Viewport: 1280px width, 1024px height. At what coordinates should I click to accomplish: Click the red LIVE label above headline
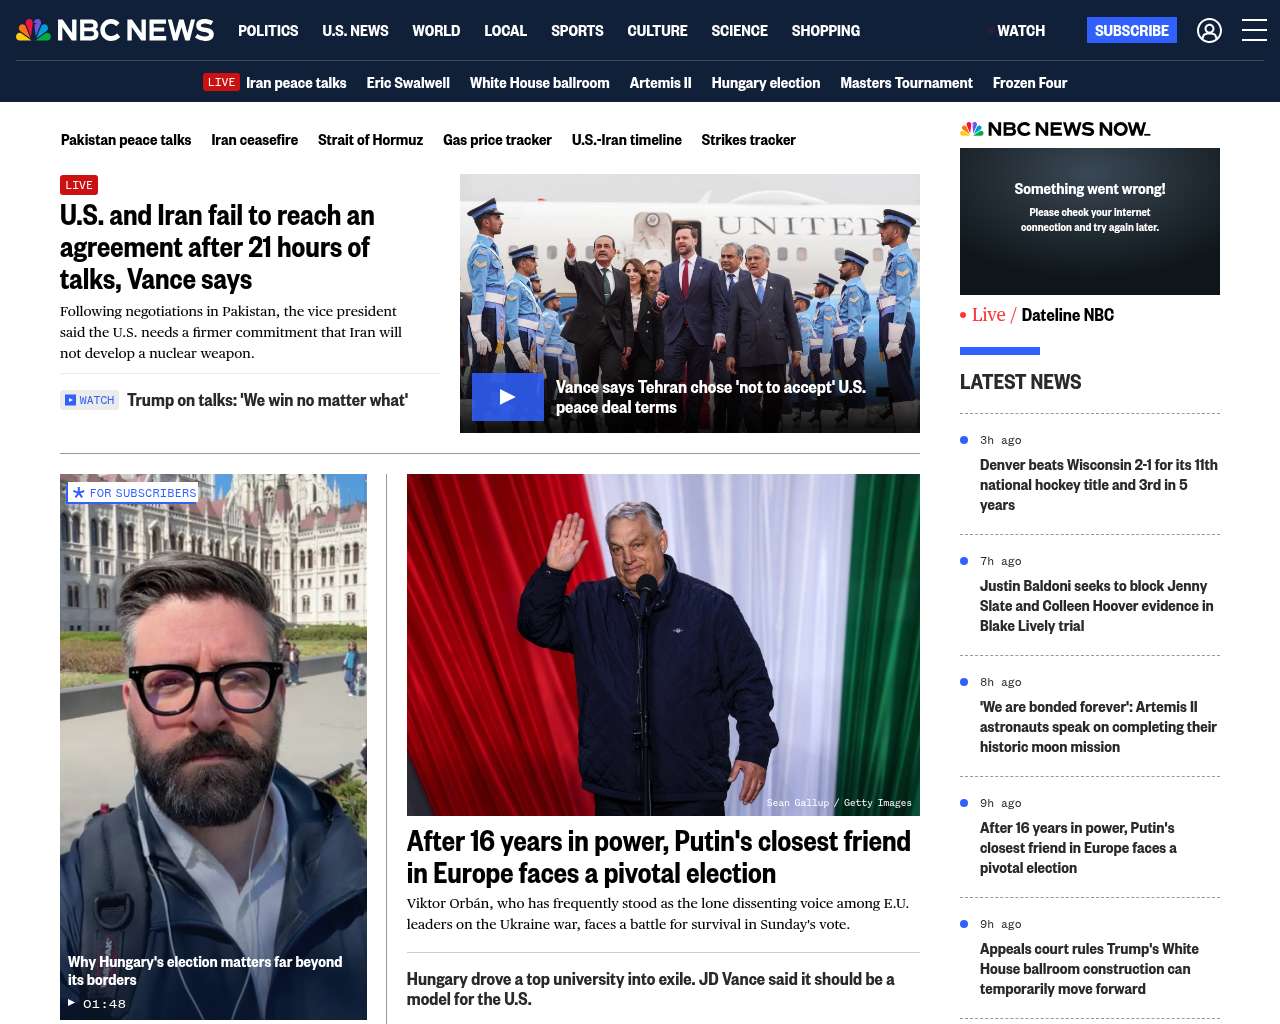point(79,185)
